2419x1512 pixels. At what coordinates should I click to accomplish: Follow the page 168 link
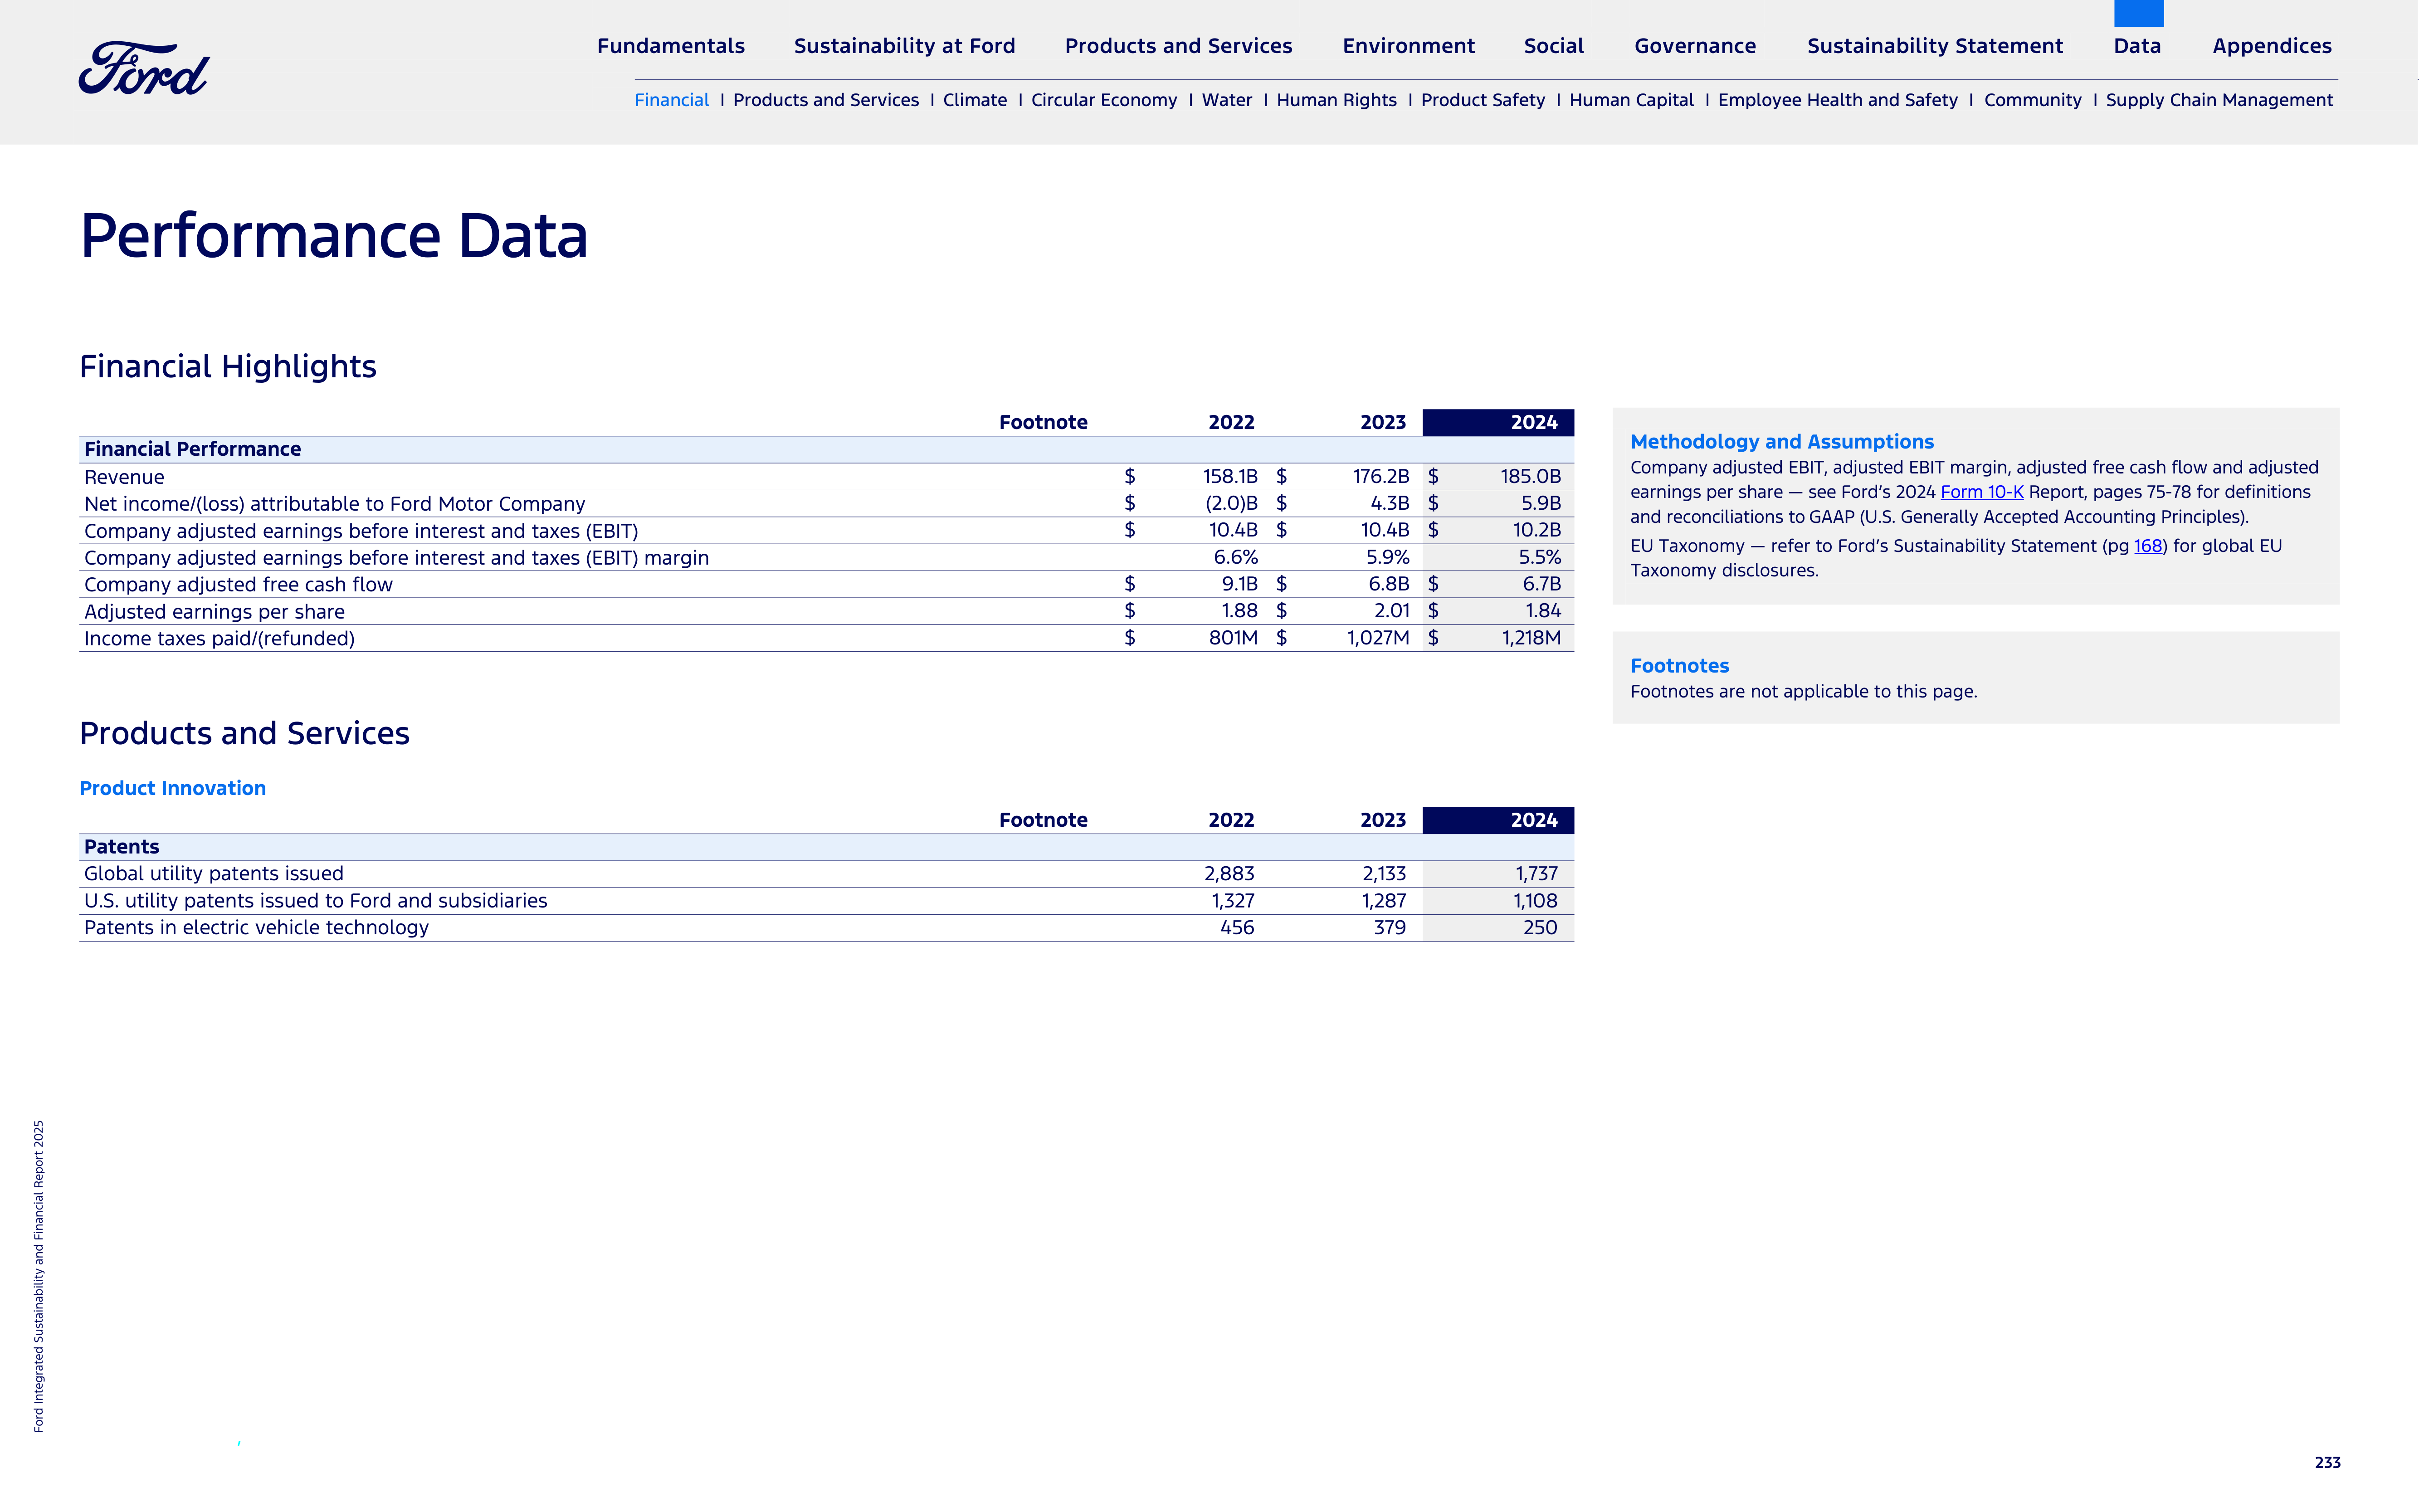click(x=2147, y=546)
